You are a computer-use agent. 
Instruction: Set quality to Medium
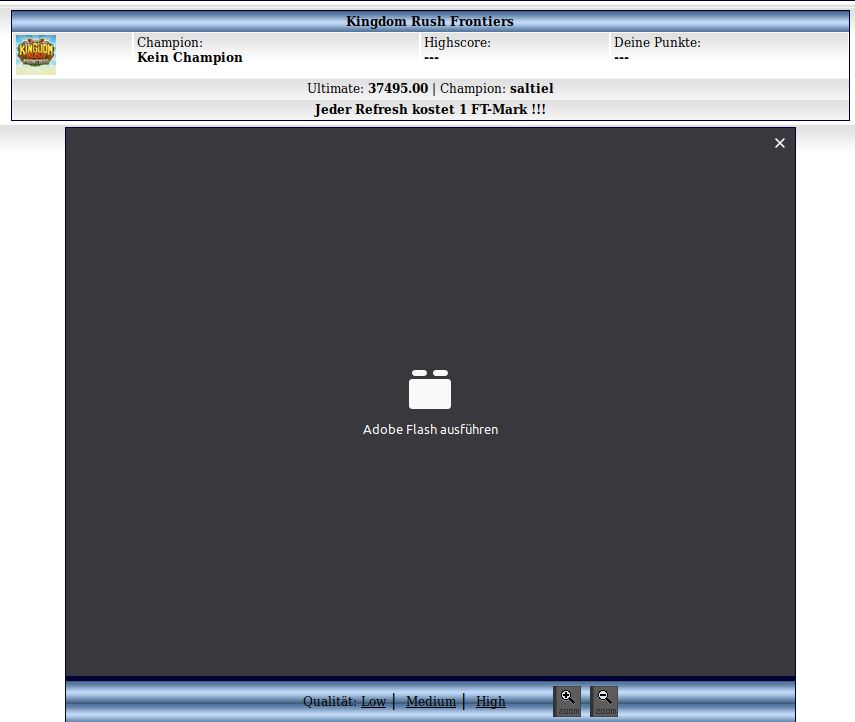click(430, 702)
